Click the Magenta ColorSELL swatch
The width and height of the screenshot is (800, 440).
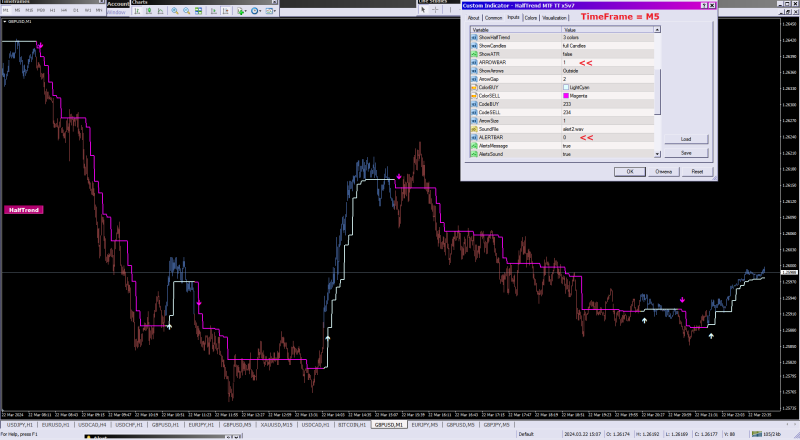coord(566,95)
